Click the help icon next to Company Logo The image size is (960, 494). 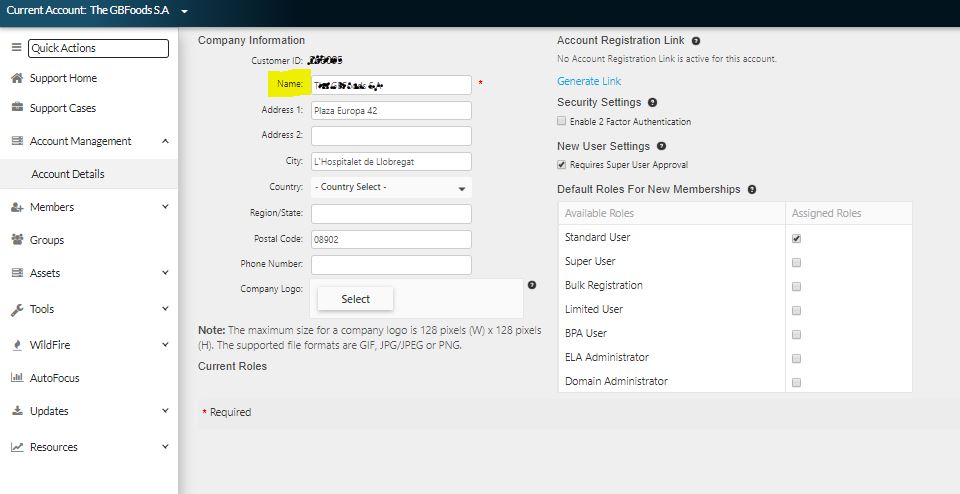click(532, 285)
